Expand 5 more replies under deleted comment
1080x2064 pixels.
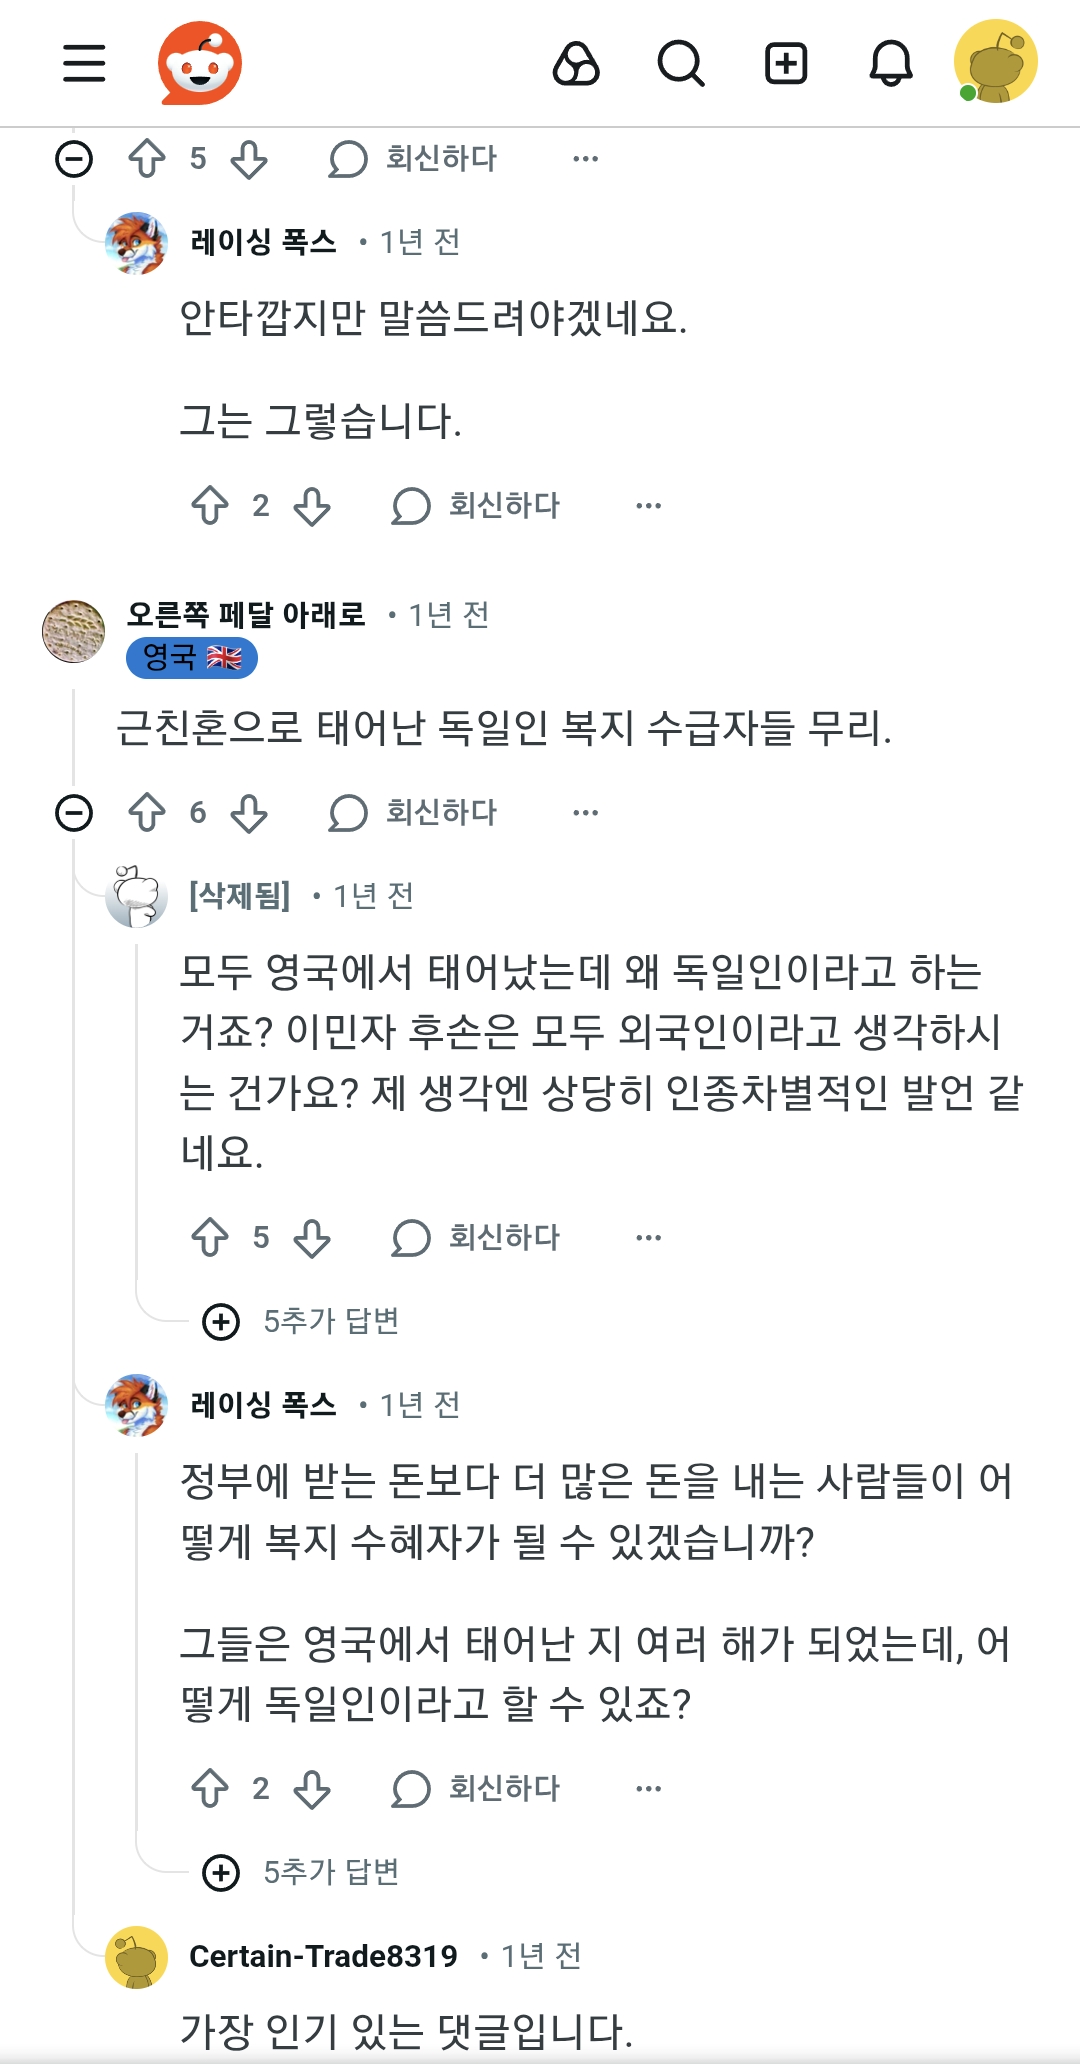[301, 1321]
